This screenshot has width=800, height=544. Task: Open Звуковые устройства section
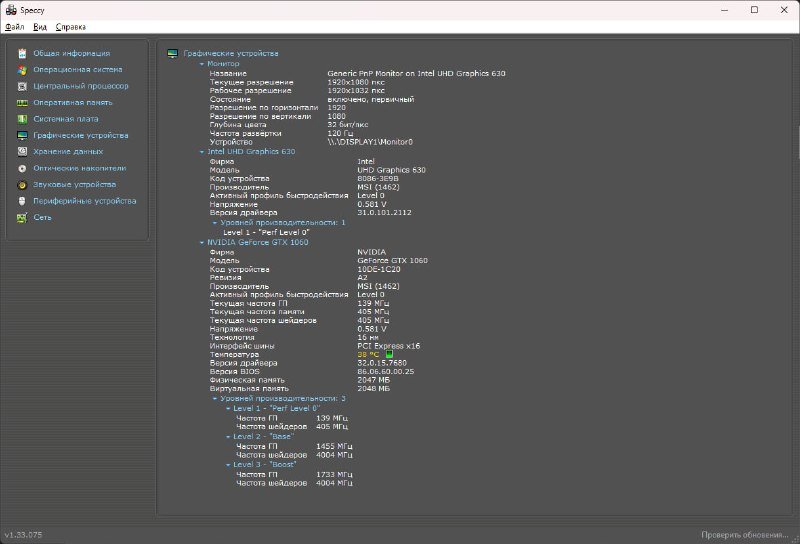(74, 184)
